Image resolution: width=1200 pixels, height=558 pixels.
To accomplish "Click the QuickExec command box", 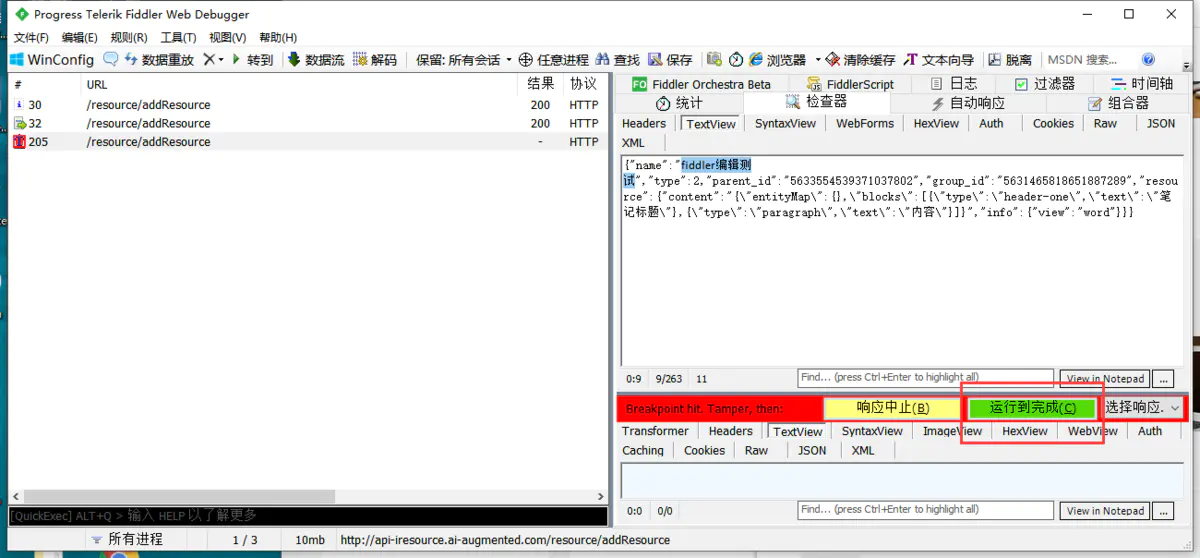I will point(308,516).
